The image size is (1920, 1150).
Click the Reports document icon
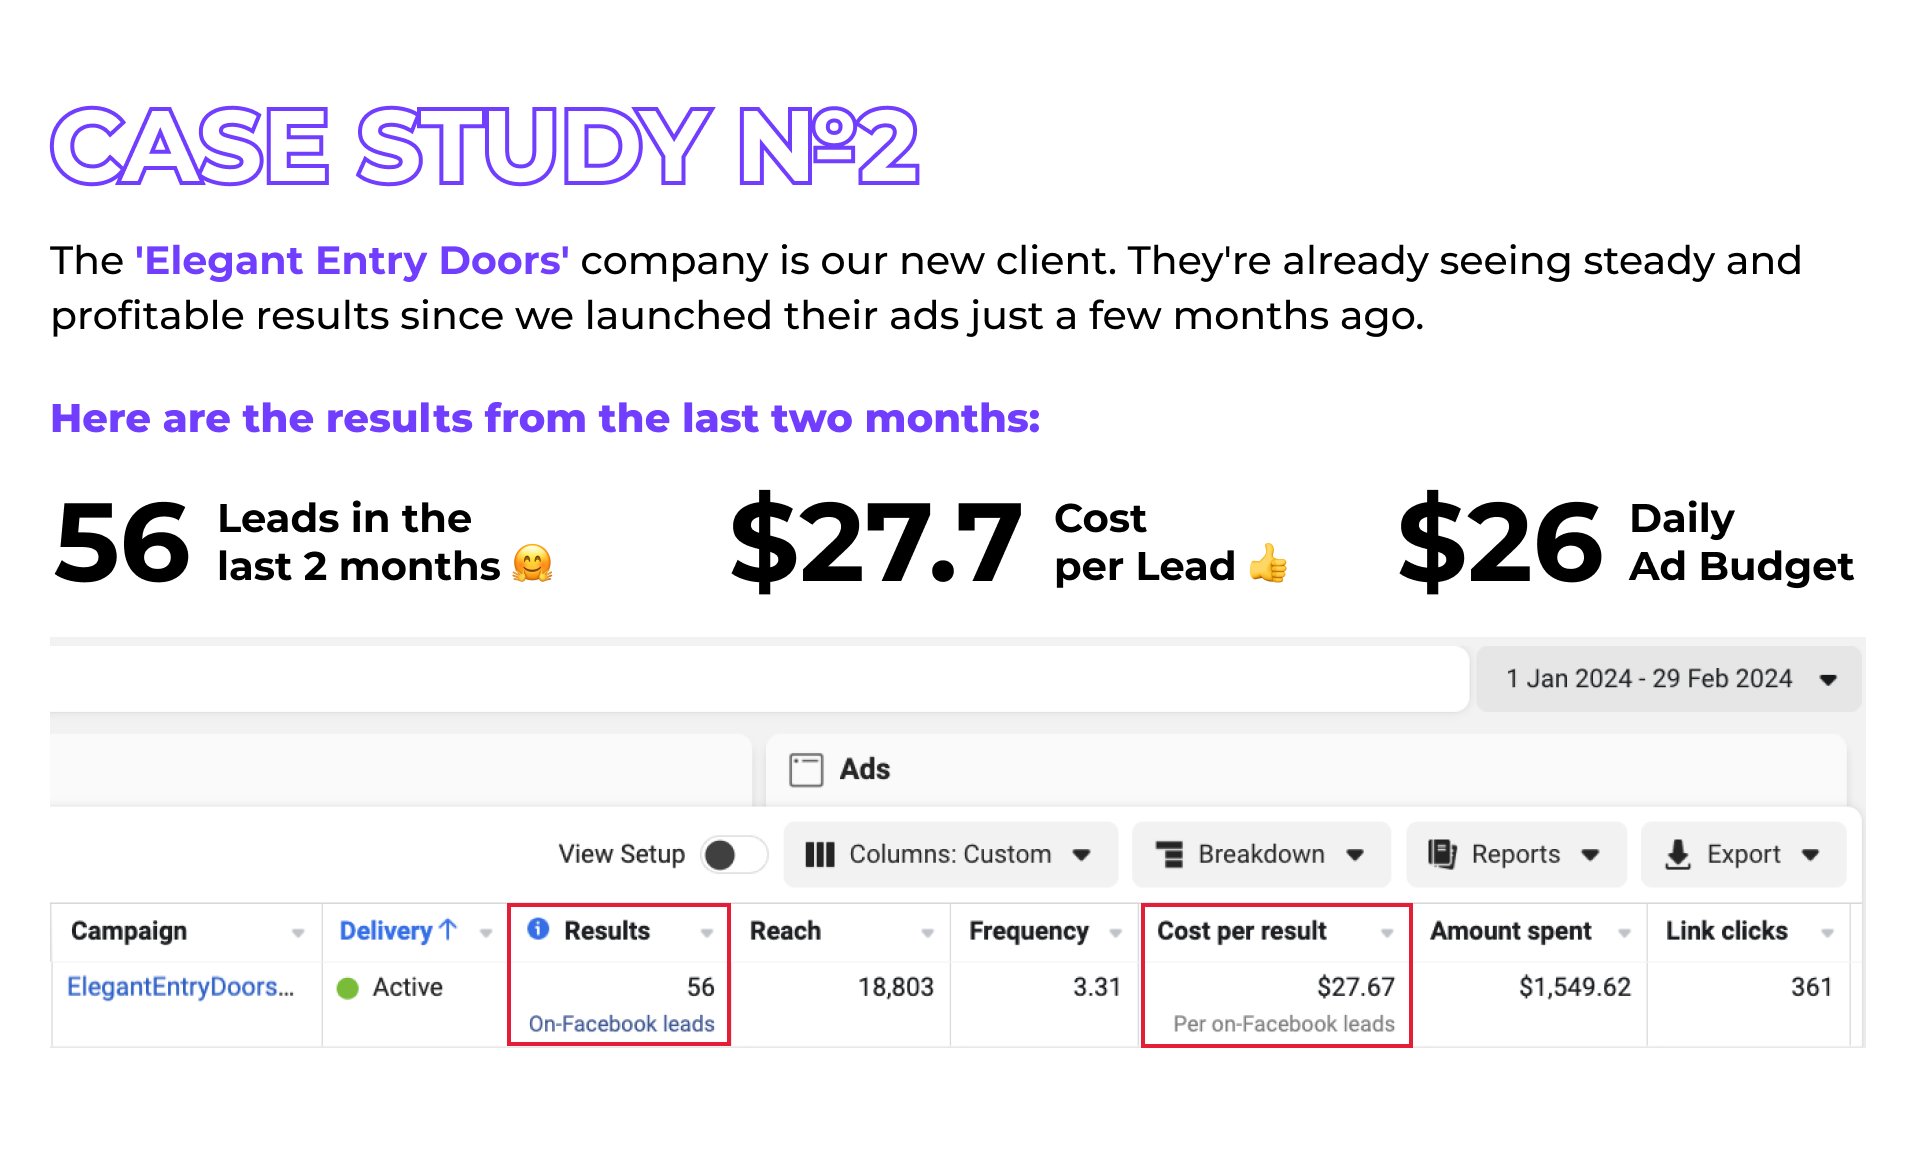(1442, 854)
